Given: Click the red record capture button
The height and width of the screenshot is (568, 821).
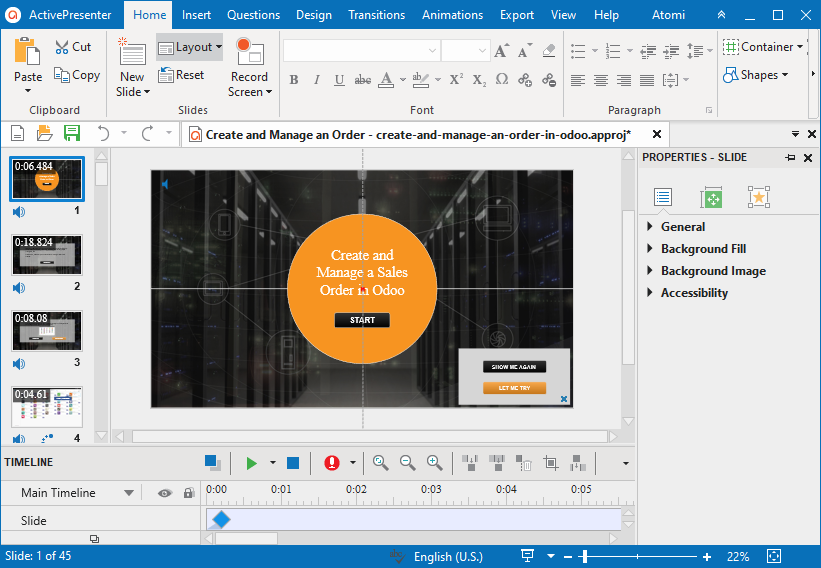Looking at the screenshot, I should coord(331,463).
